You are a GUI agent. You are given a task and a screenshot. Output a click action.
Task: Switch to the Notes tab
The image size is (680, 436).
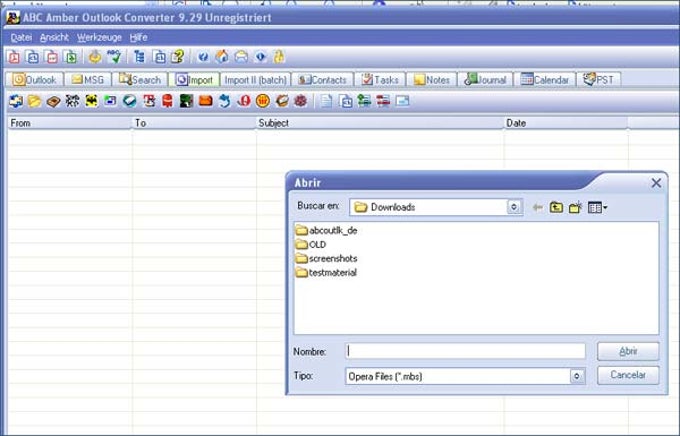pyautogui.click(x=432, y=80)
